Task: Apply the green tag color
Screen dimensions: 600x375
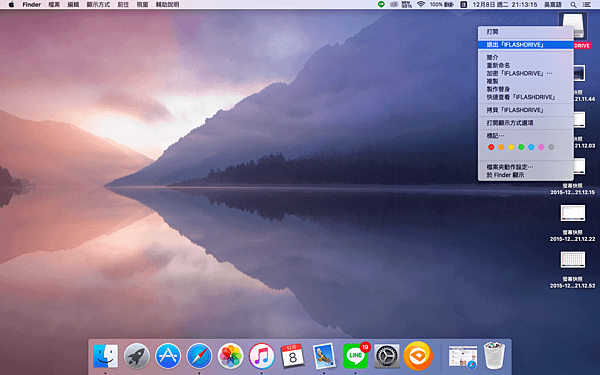Action: click(x=521, y=147)
